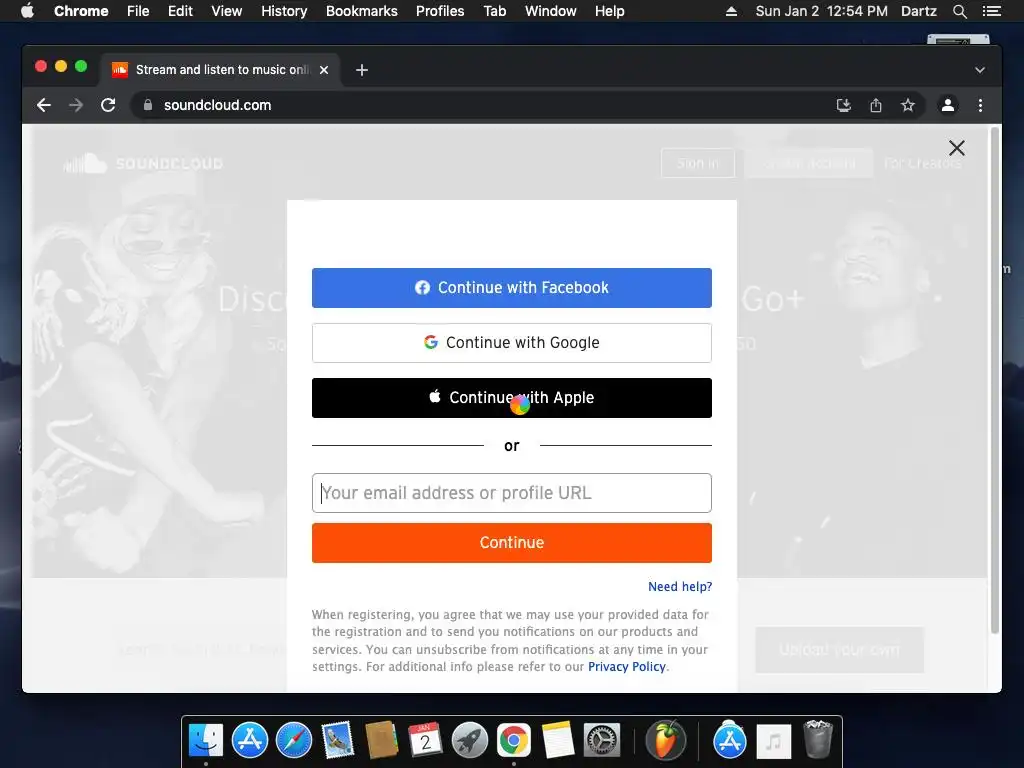This screenshot has width=1024, height=768.
Task: Open the Bookmarks menu
Action: pos(362,11)
